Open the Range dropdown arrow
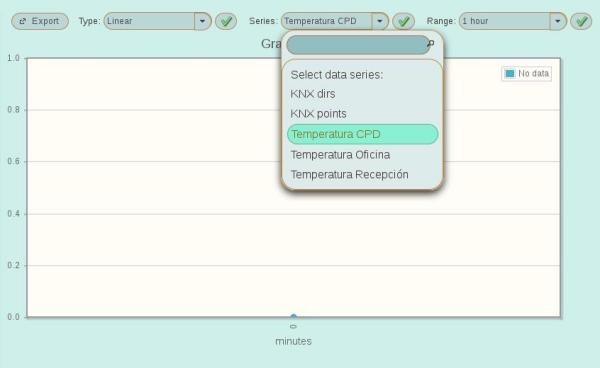Viewport: 600px width, 368px height. (x=558, y=21)
